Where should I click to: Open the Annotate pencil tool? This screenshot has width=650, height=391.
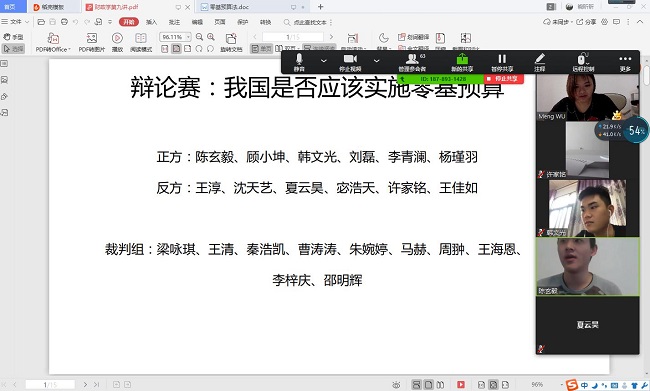click(539, 63)
